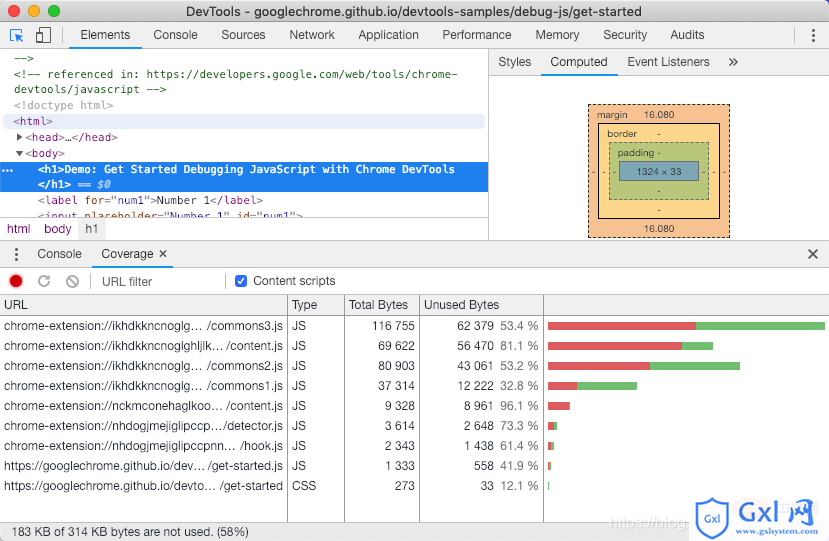Image resolution: width=829 pixels, height=541 pixels.
Task: Select the commons1.js coverage row
Action: 414,386
